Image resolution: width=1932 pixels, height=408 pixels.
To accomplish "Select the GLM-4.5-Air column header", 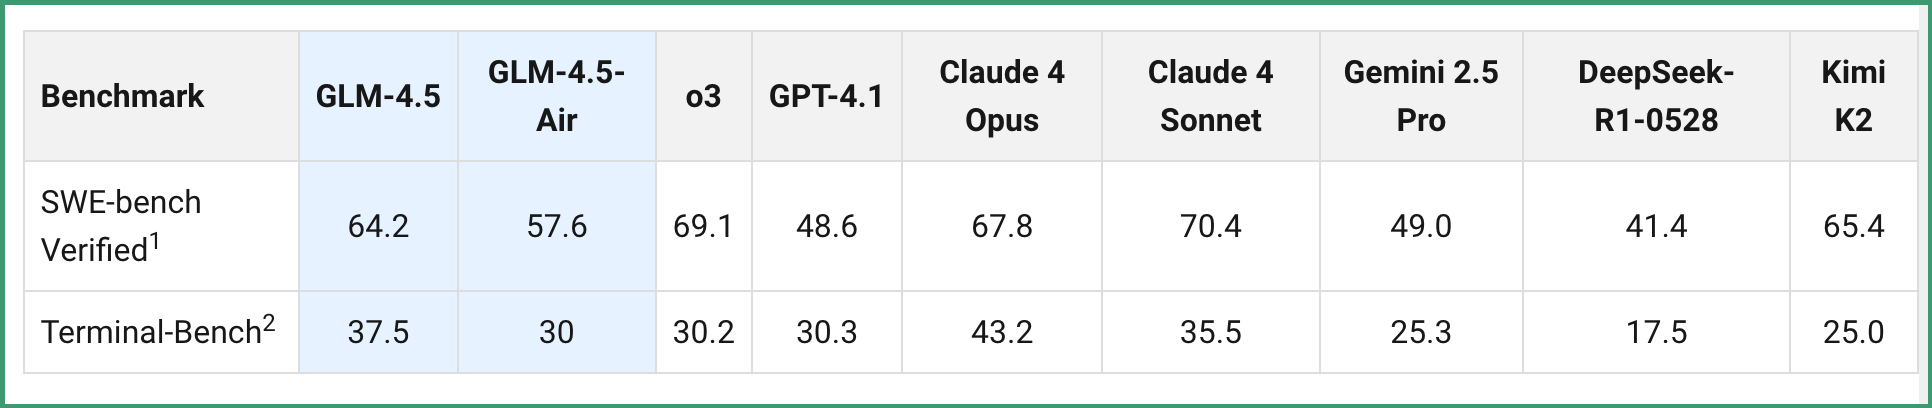I will 557,96.
